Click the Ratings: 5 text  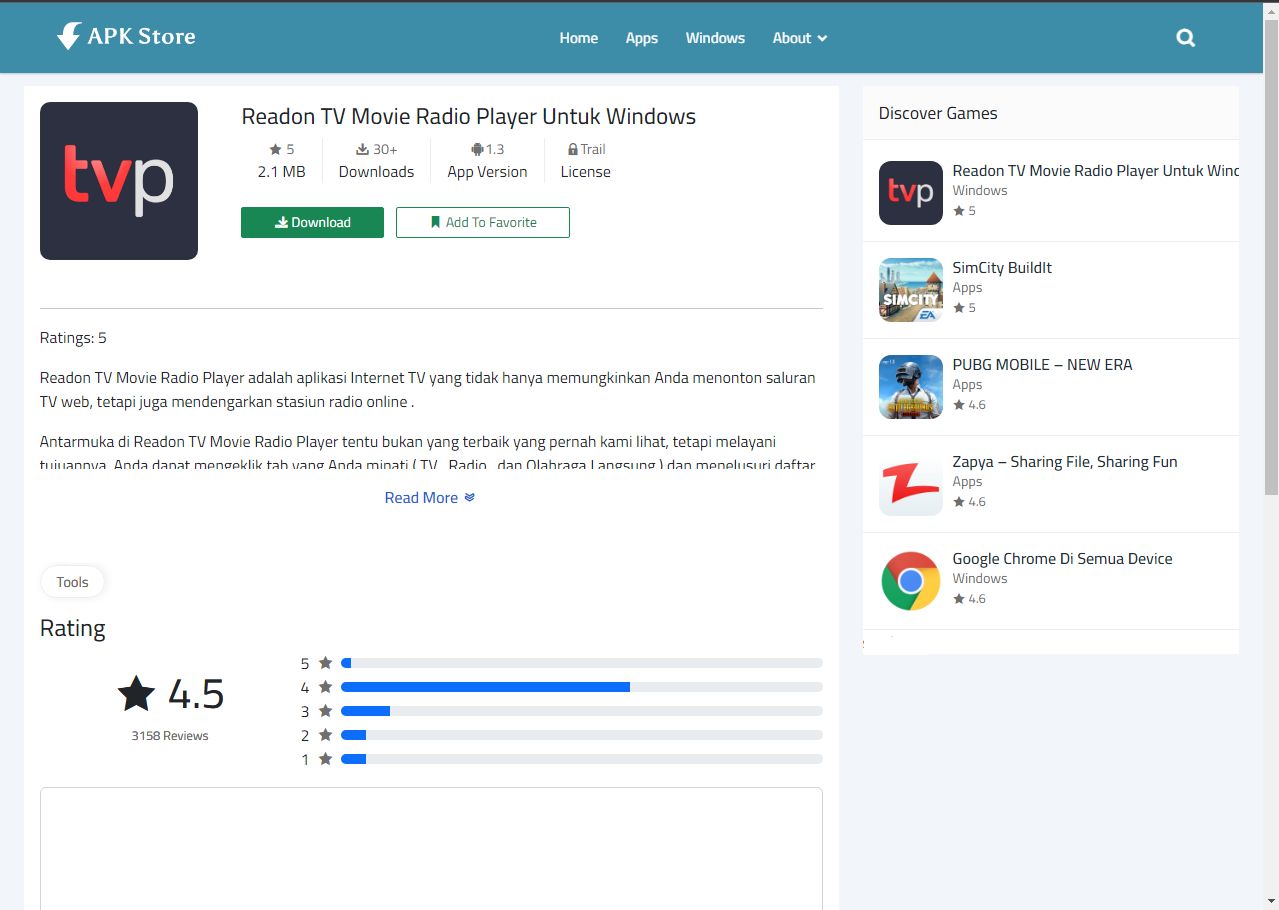(73, 338)
